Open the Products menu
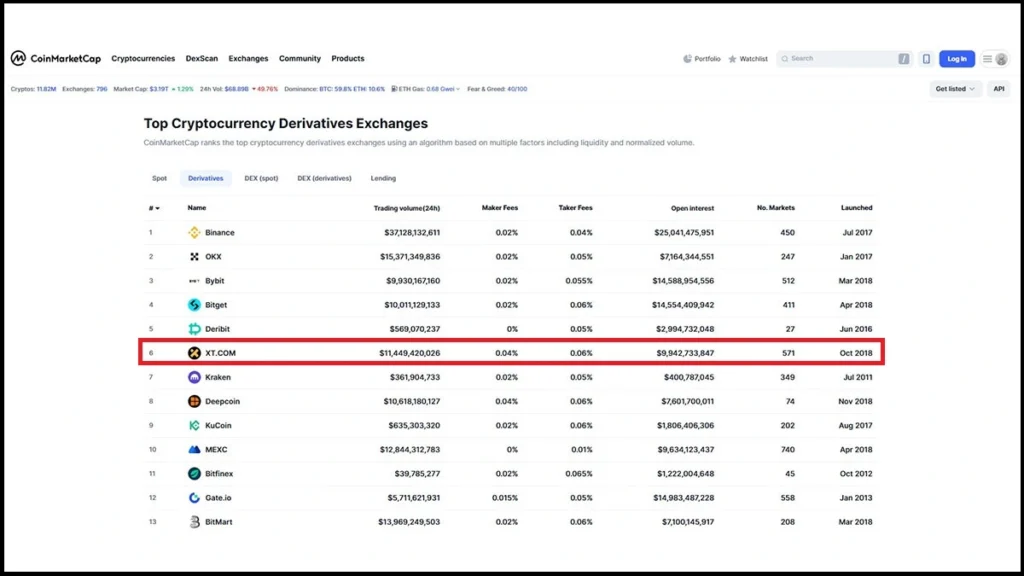The image size is (1024, 576). [x=347, y=59]
